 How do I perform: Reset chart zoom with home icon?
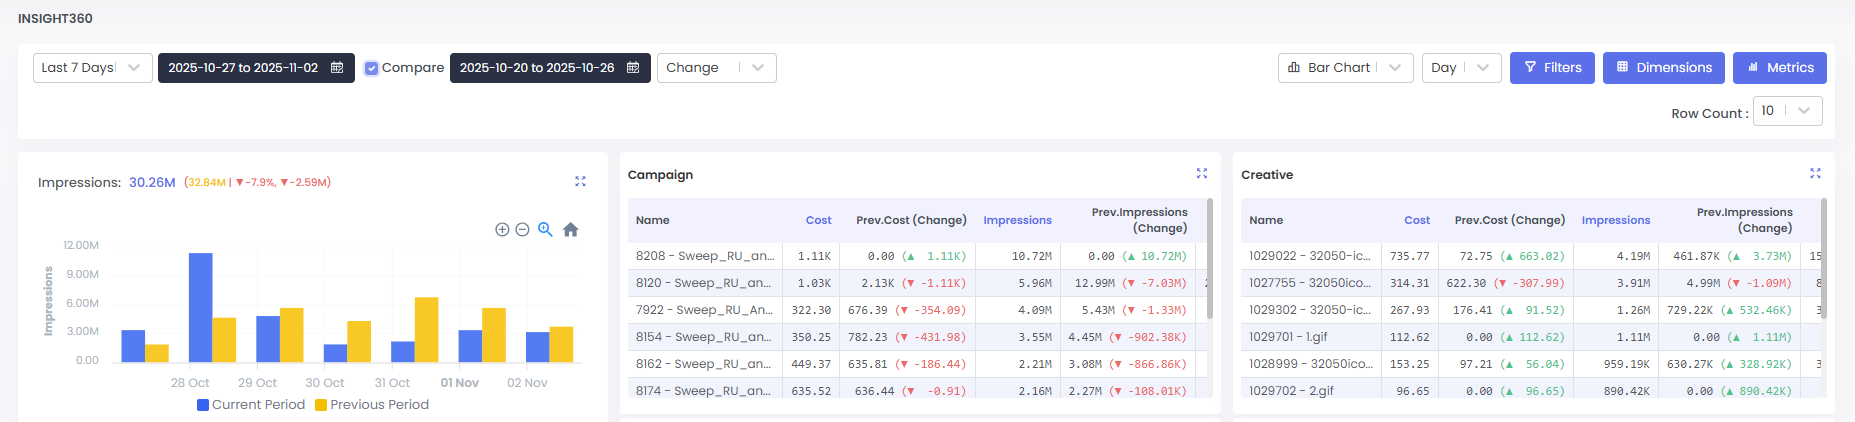coord(571,230)
